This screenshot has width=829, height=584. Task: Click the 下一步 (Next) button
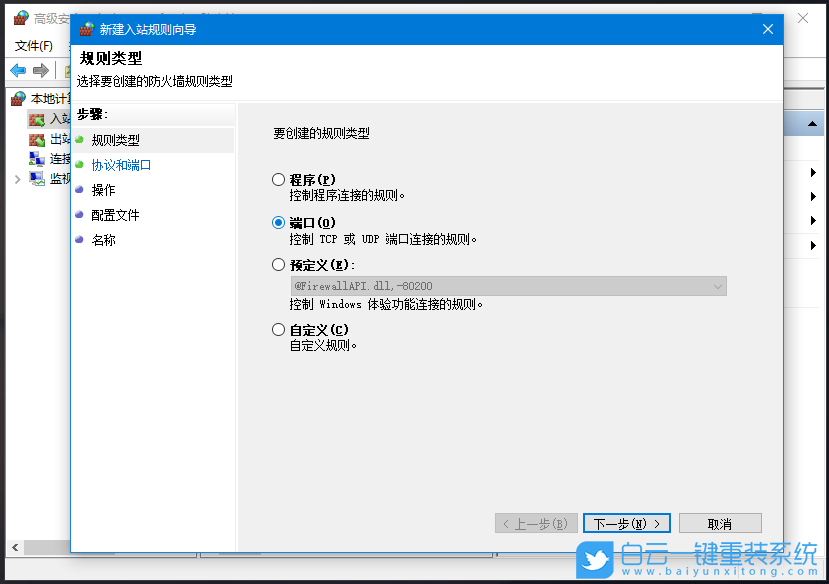point(626,522)
